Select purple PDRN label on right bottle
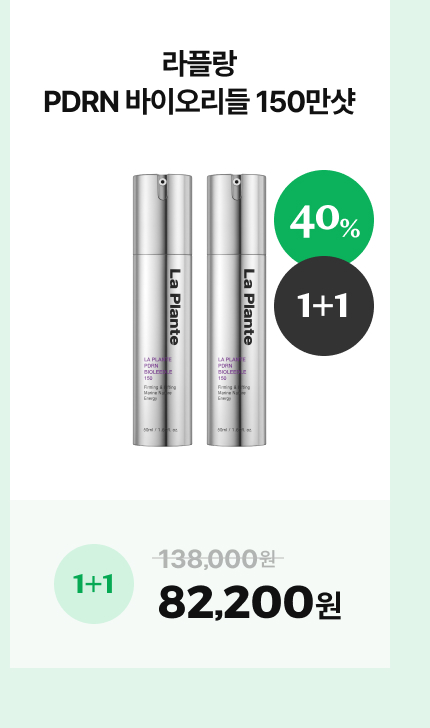The height and width of the screenshot is (728, 430). pyautogui.click(x=232, y=369)
